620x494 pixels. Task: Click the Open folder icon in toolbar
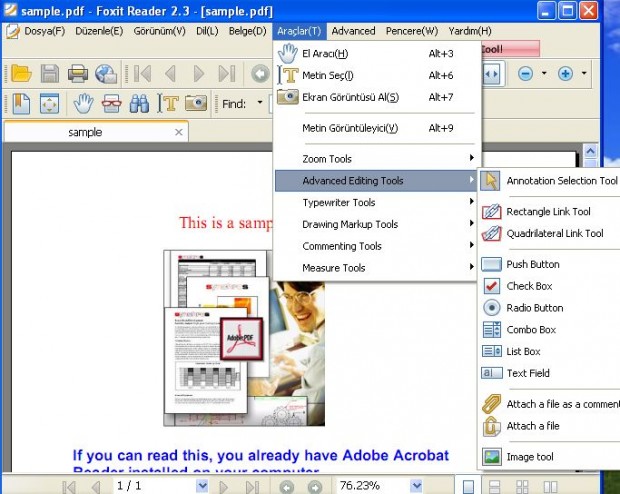21,74
